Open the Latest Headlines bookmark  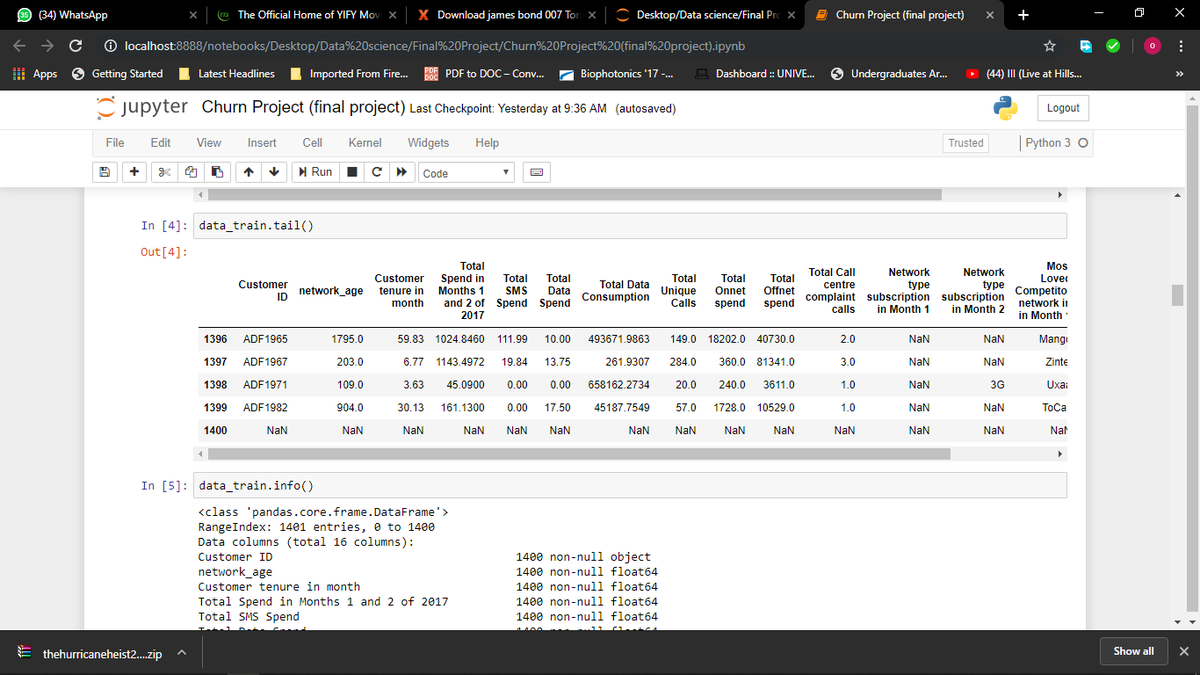[227, 74]
